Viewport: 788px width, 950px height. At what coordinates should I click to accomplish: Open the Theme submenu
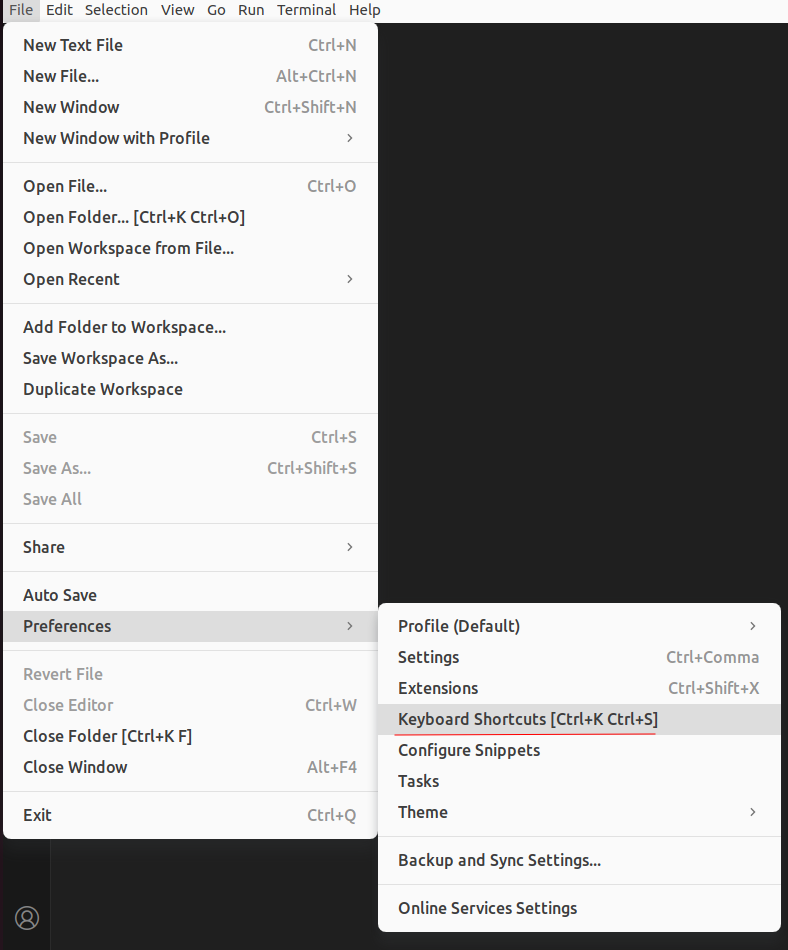point(422,812)
